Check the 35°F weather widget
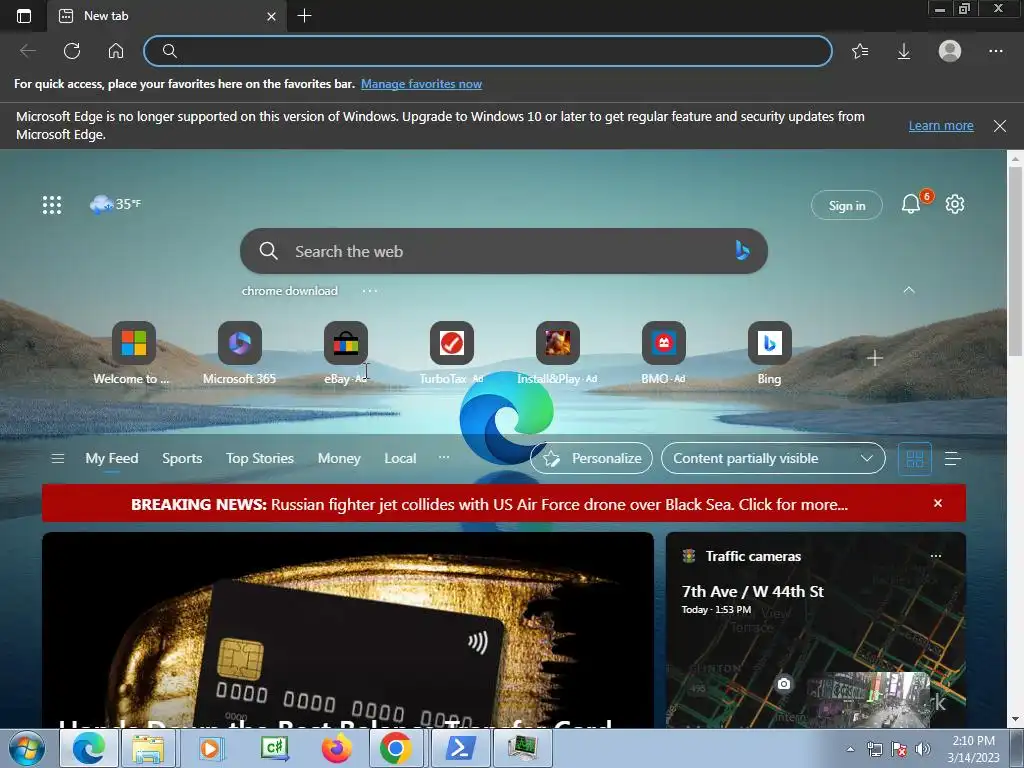This screenshot has width=1024, height=768. coord(116,204)
